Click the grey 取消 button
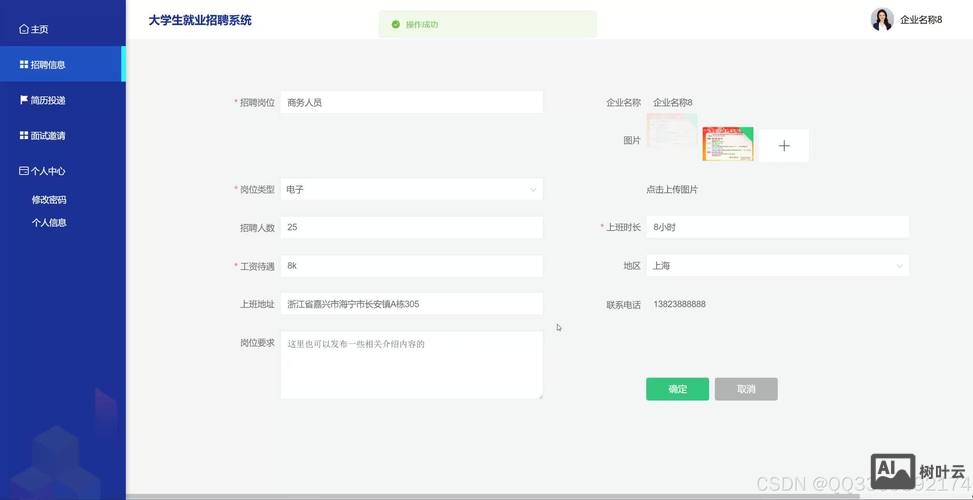The image size is (973, 500). pos(746,389)
